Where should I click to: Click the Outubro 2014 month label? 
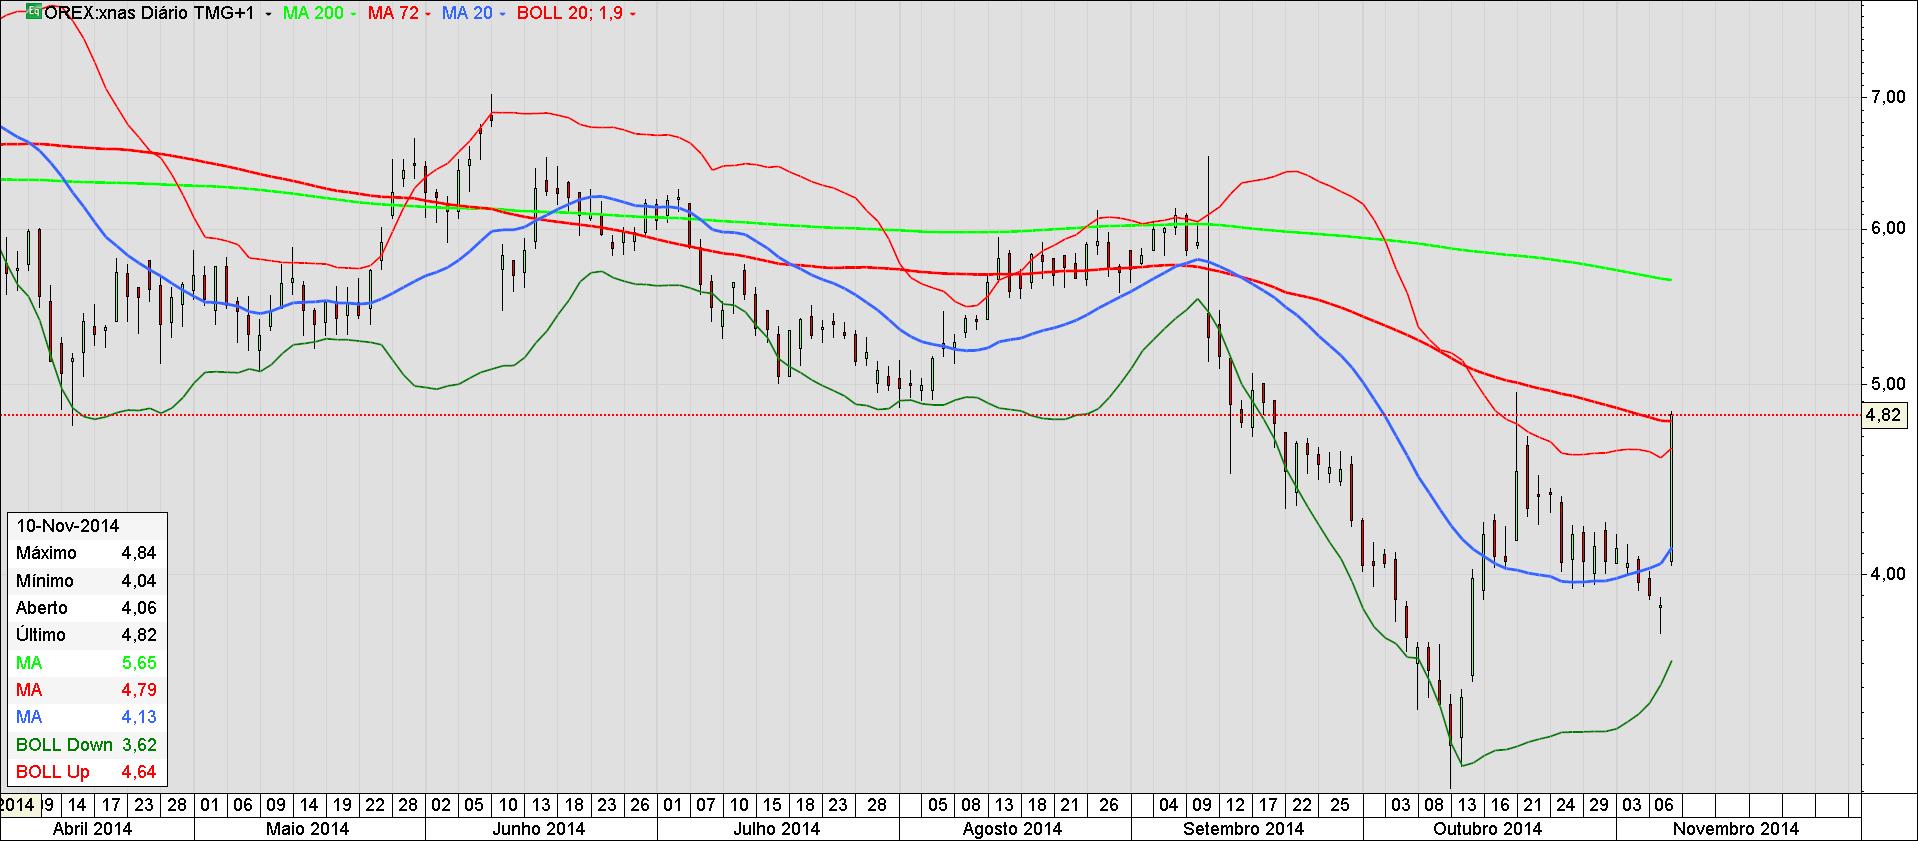(x=1487, y=829)
